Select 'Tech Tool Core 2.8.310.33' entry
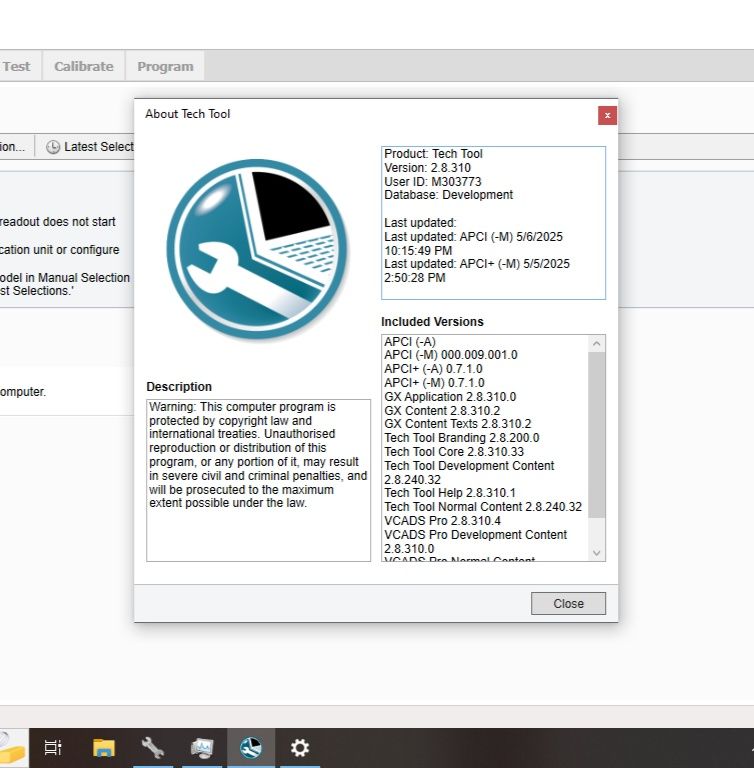Viewport: 754px width, 768px height. [x=454, y=452]
